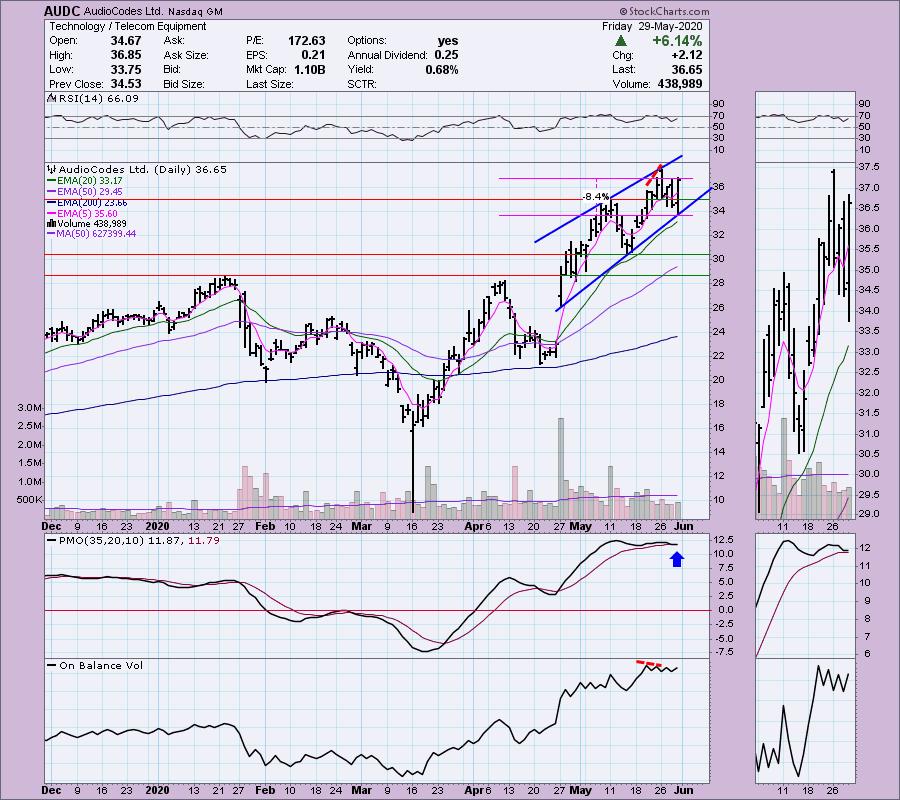The height and width of the screenshot is (800, 900).
Task: Click the 31.0 label on the zoomed price axis
Action: (868, 433)
